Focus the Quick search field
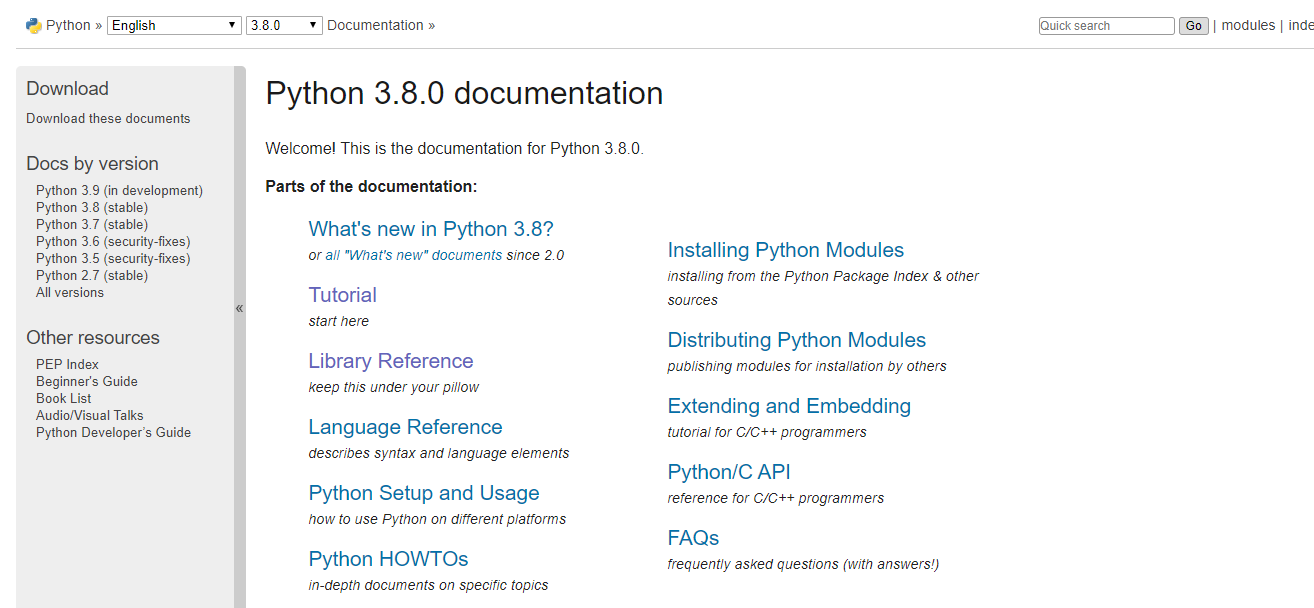This screenshot has height=608, width=1314. 1106,26
